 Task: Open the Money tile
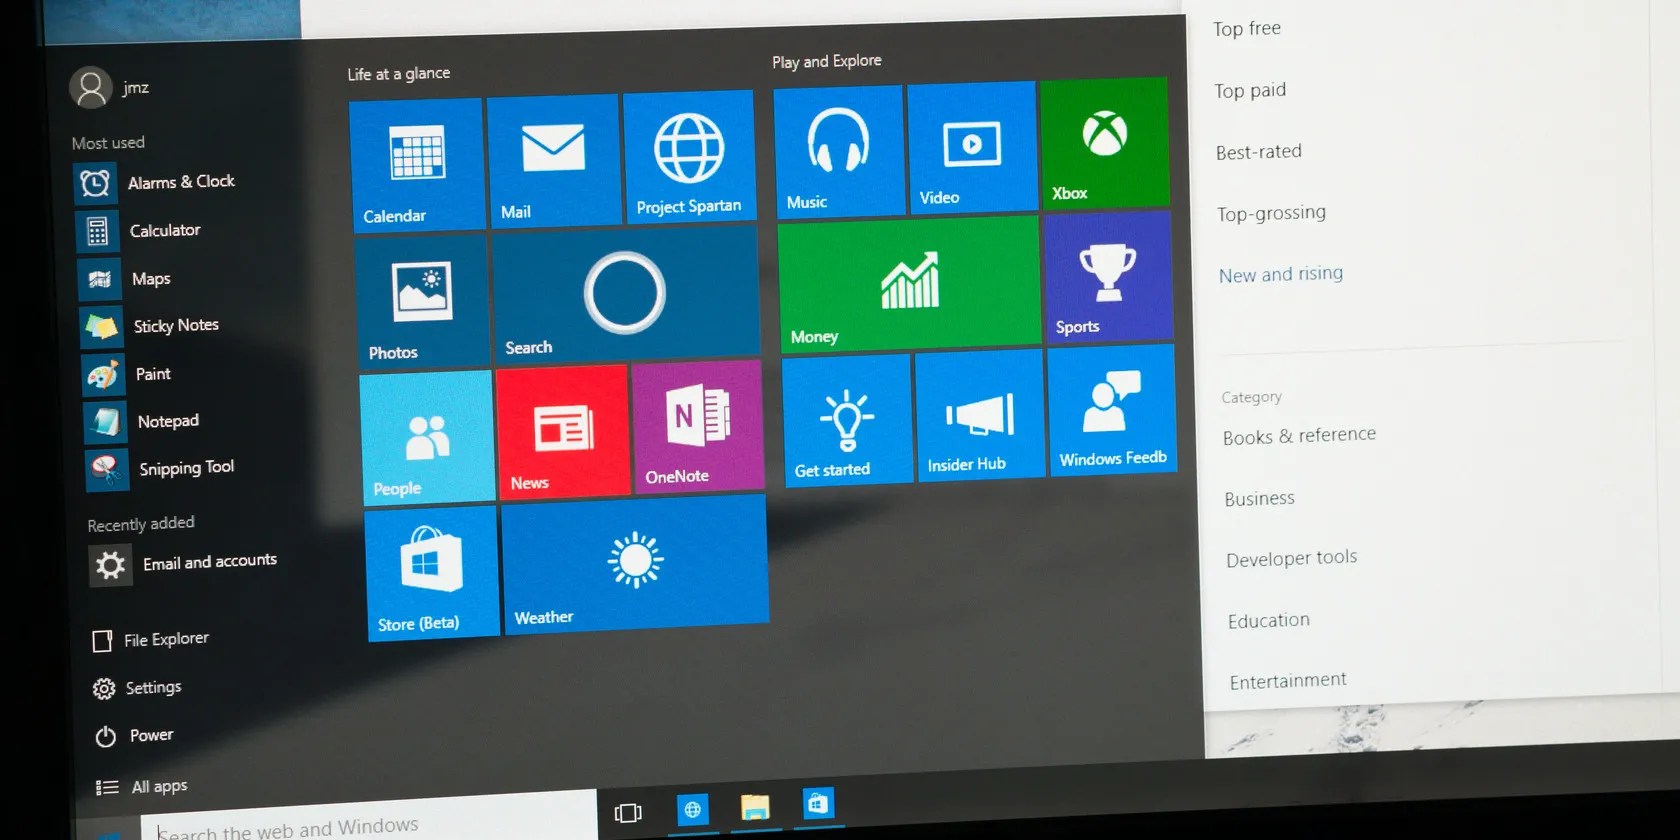pos(909,285)
